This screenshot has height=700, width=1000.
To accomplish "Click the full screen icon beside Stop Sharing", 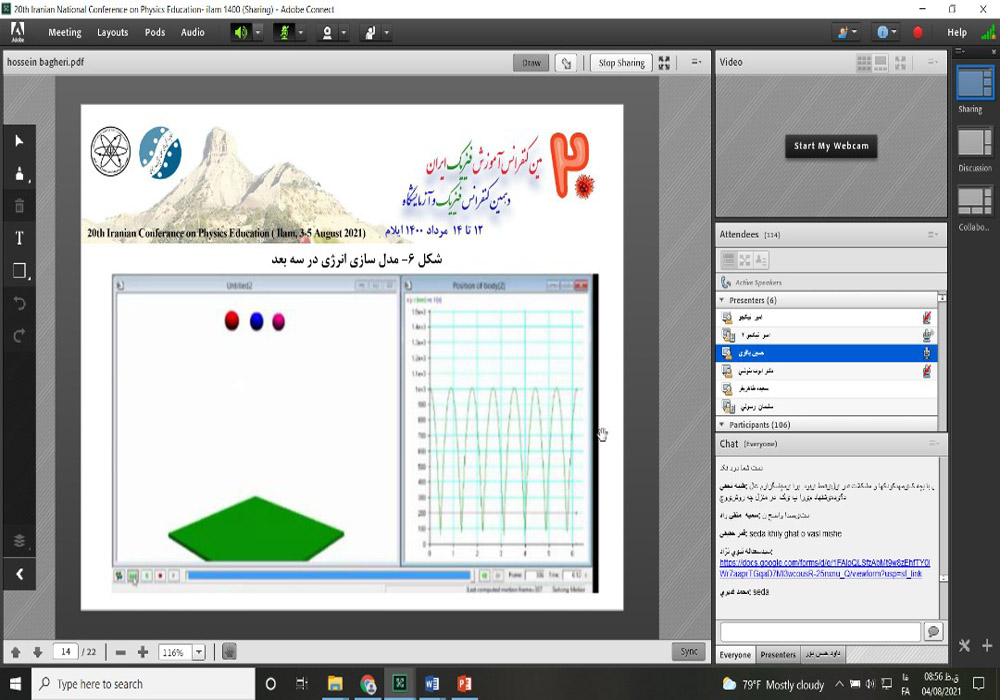I will coord(664,63).
